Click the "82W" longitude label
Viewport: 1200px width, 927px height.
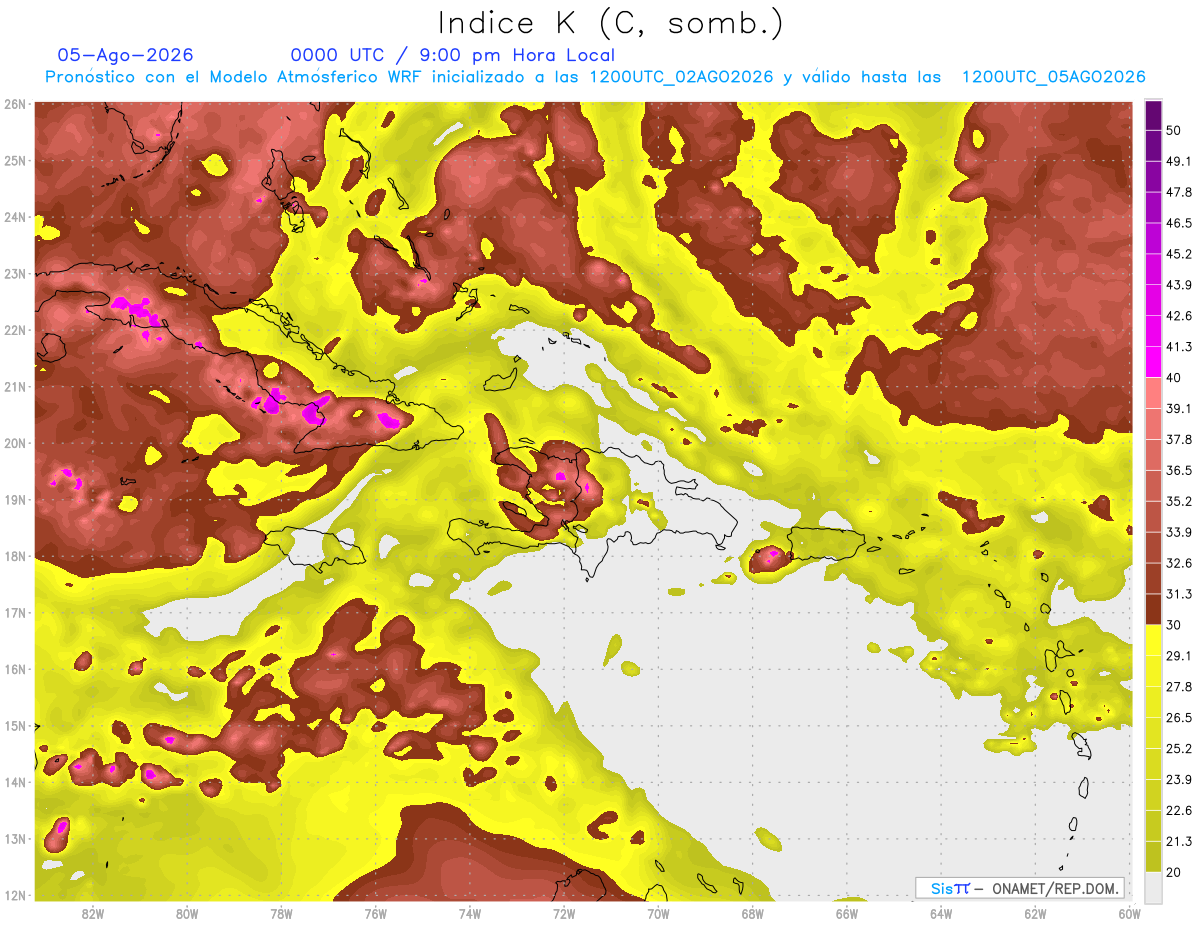pyautogui.click(x=93, y=913)
